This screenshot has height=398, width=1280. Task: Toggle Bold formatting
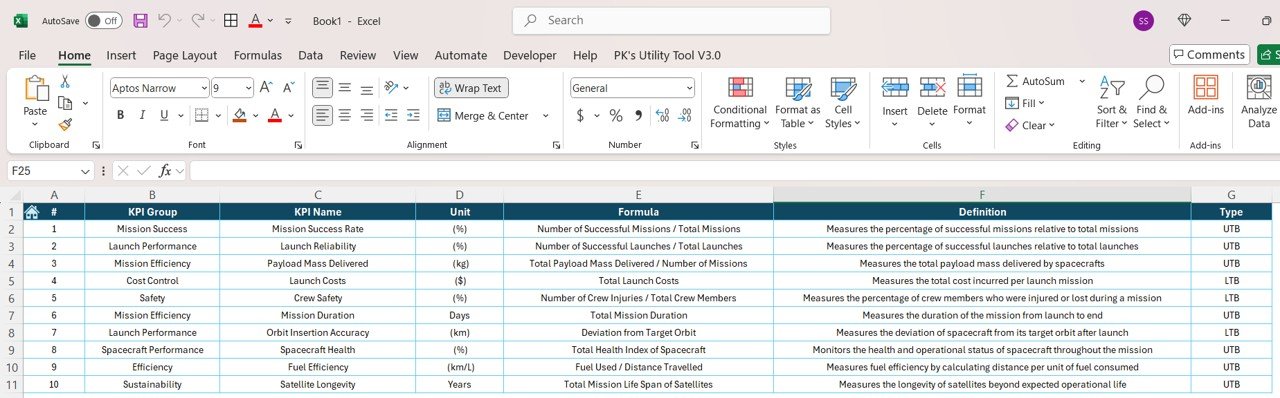120,115
